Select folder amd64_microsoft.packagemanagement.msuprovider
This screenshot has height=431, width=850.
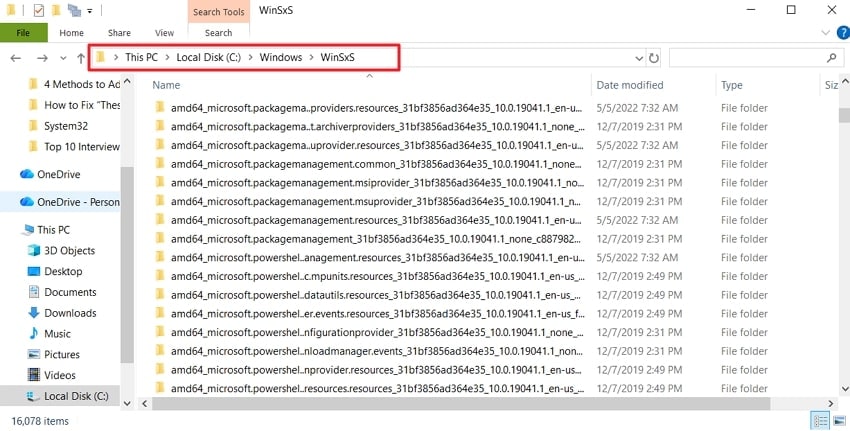point(369,201)
